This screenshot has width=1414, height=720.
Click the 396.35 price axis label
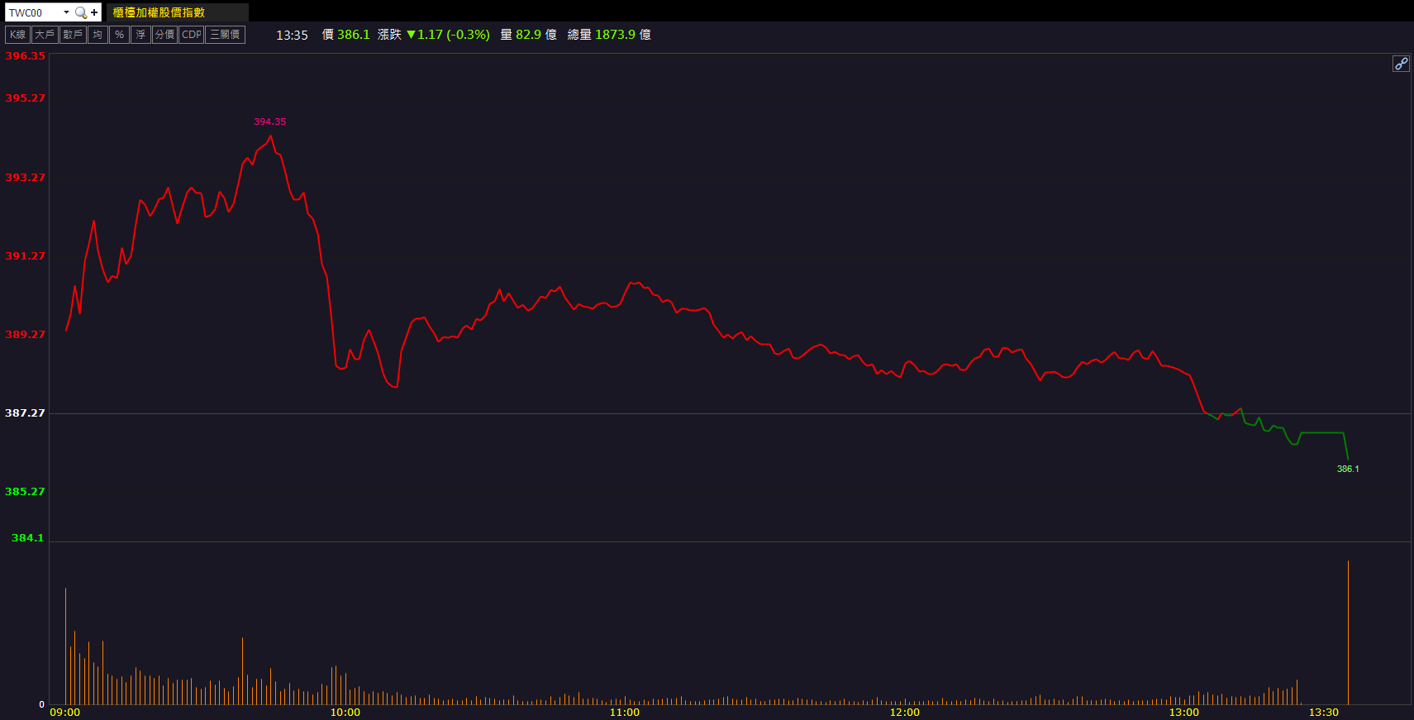tap(25, 56)
